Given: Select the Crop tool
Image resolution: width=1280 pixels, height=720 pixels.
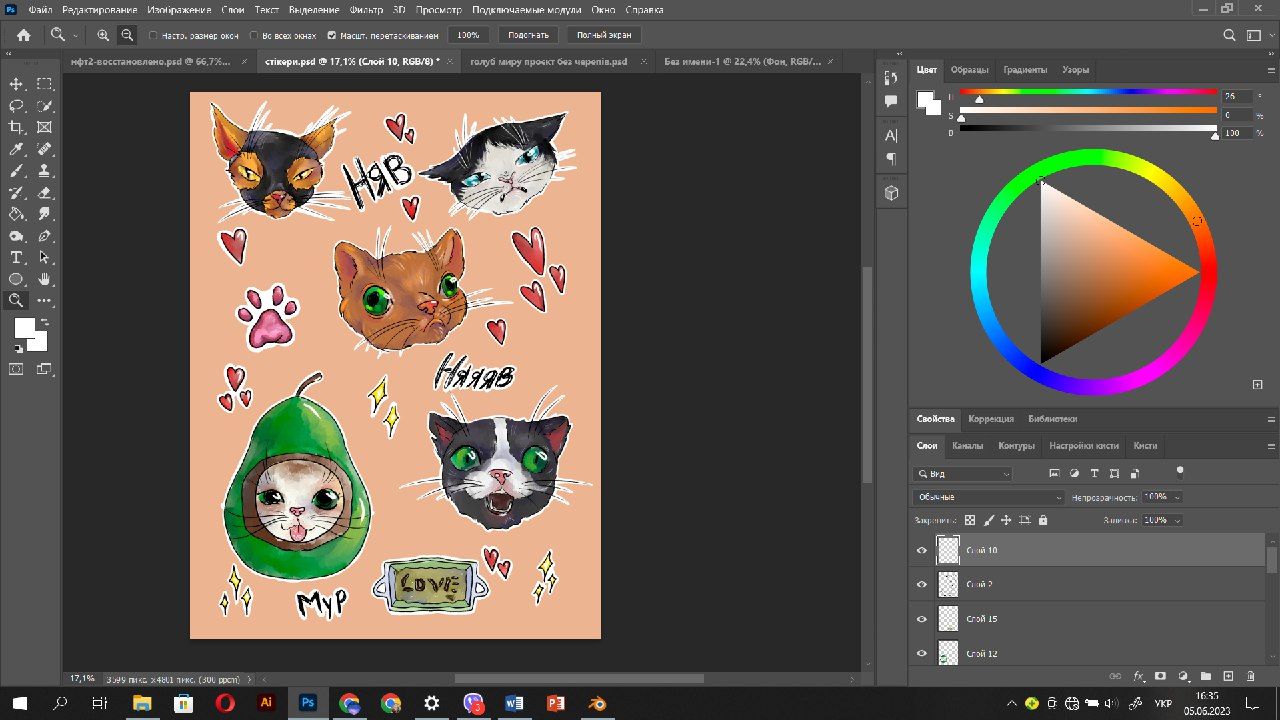Looking at the screenshot, I should (16, 127).
